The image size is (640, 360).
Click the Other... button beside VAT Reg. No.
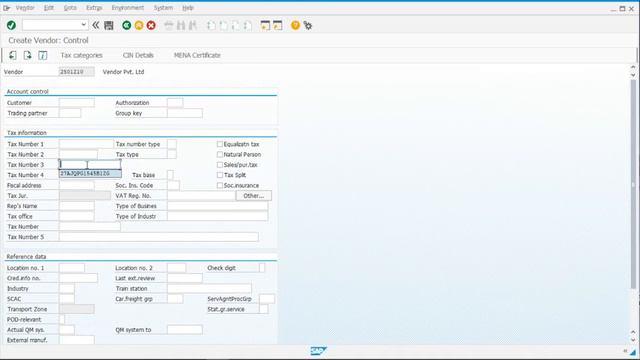253,196
